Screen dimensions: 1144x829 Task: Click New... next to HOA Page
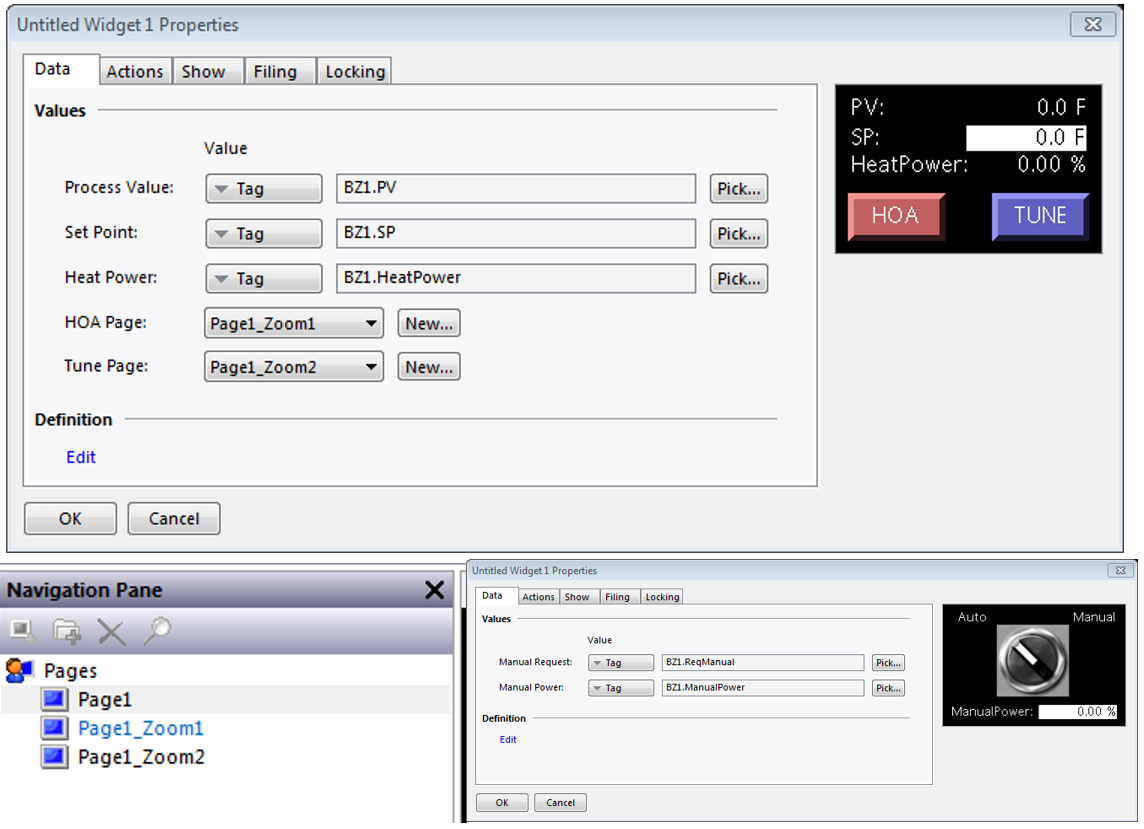tap(429, 323)
